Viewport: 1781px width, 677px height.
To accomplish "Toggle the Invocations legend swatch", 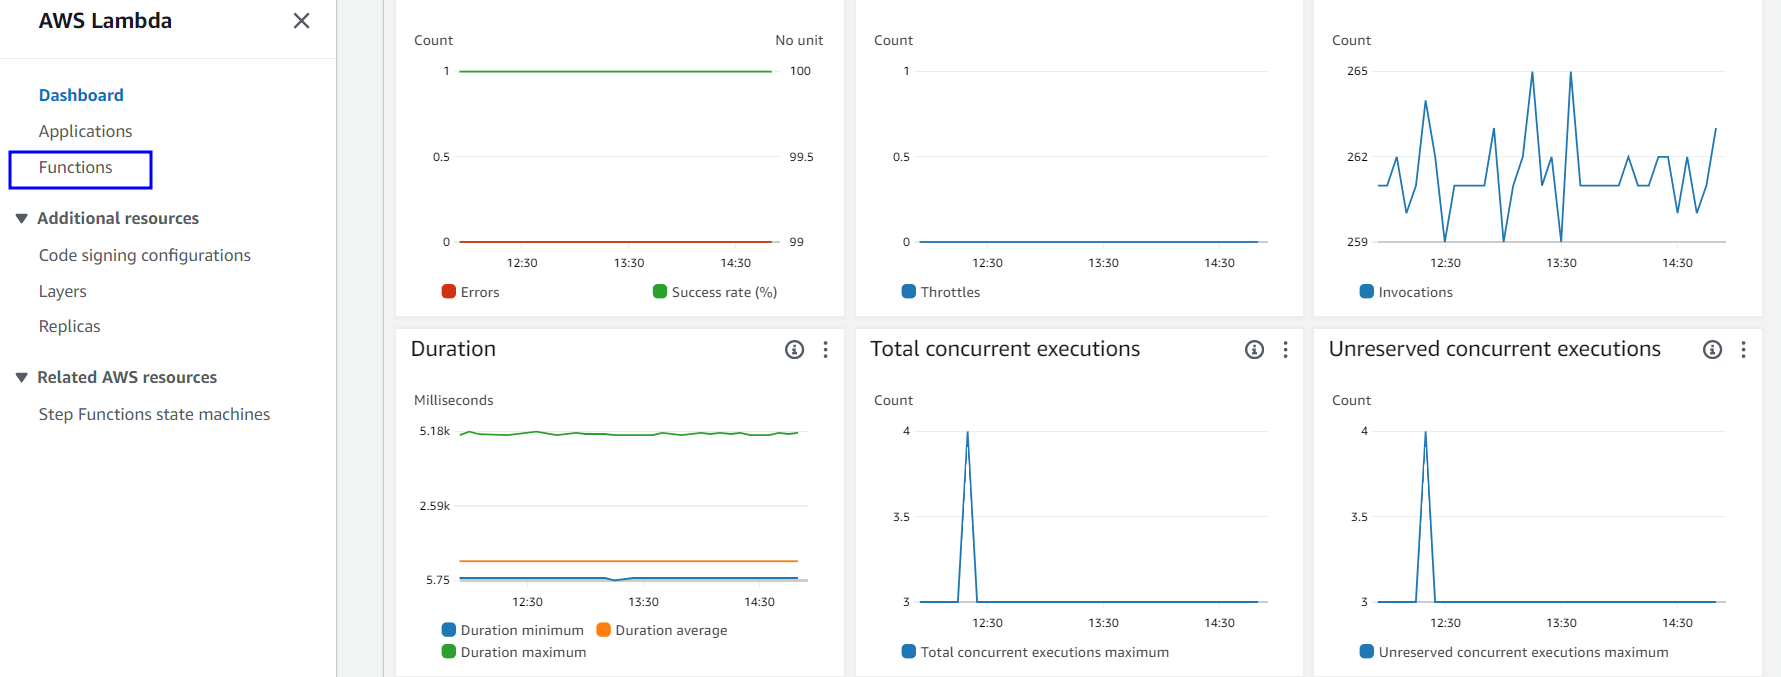I will click(x=1367, y=291).
